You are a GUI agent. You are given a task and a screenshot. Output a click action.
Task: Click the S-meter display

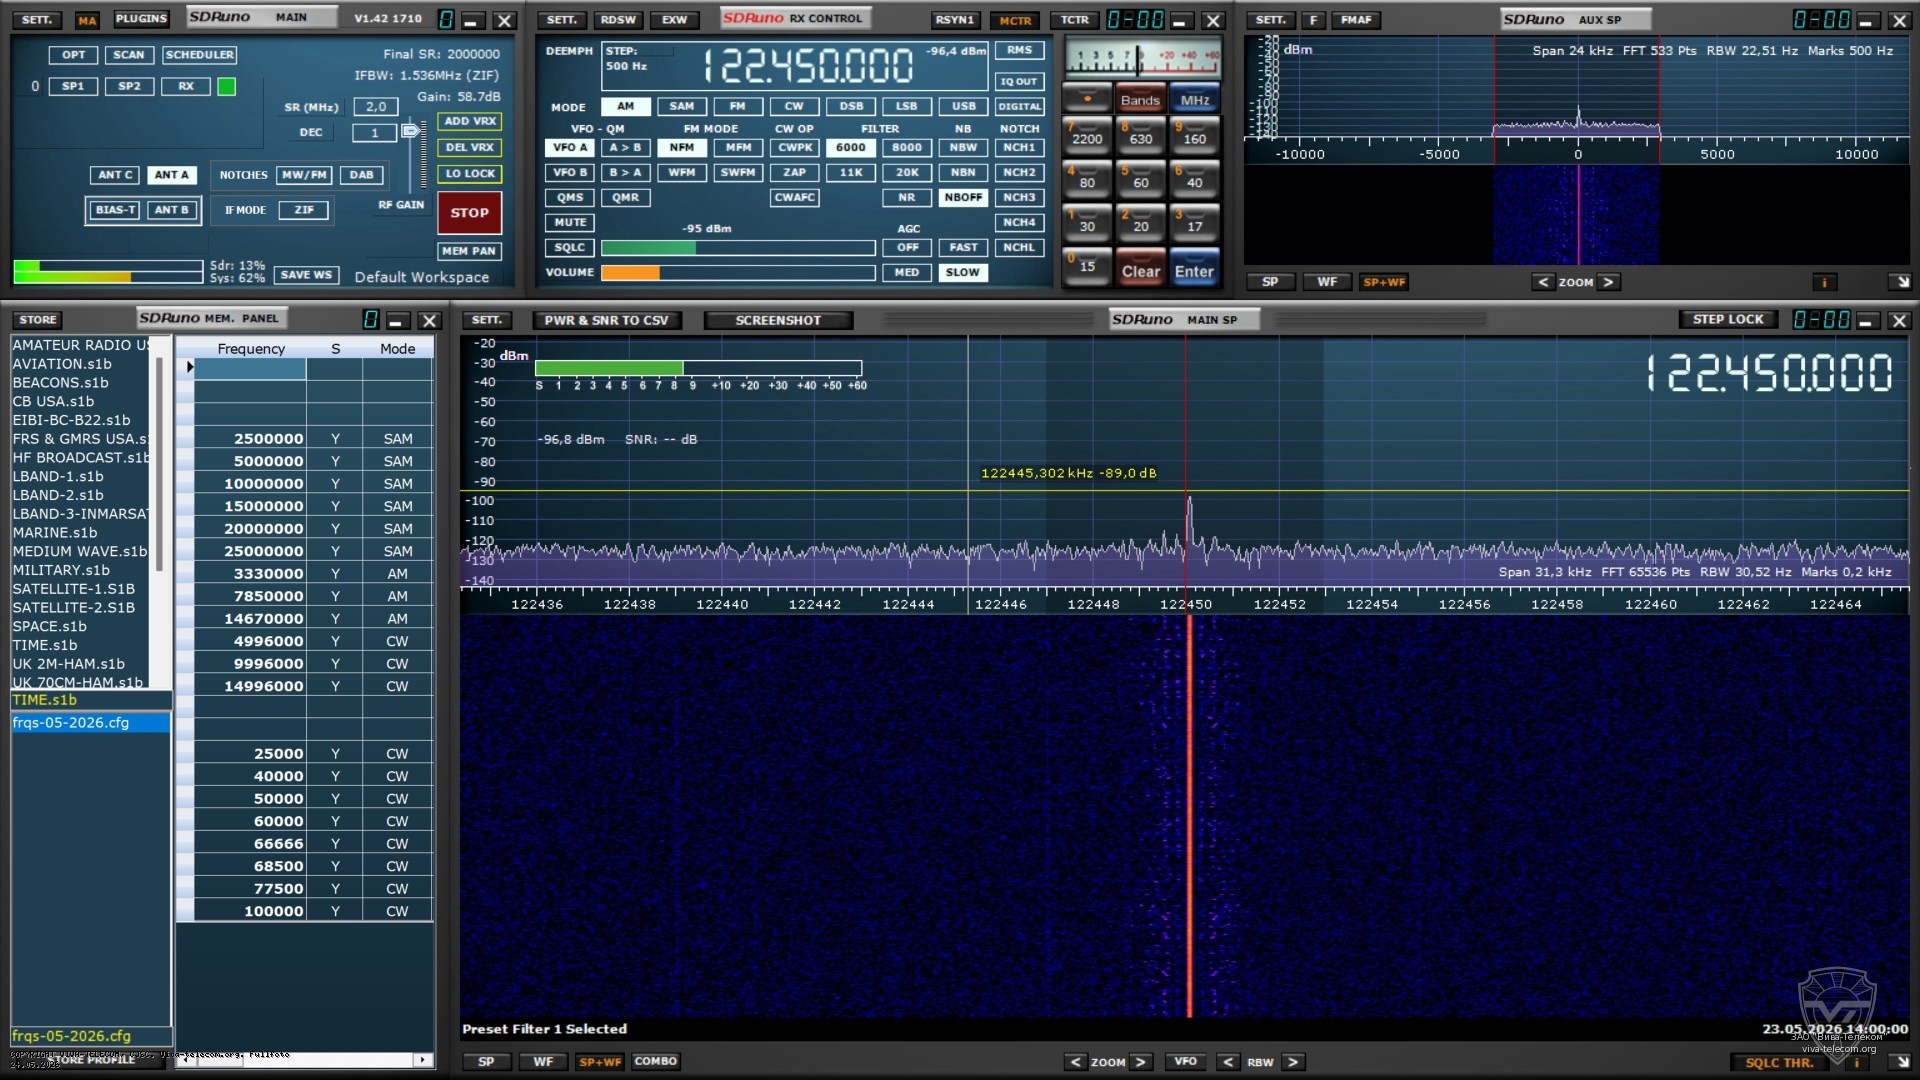[x=1142, y=58]
